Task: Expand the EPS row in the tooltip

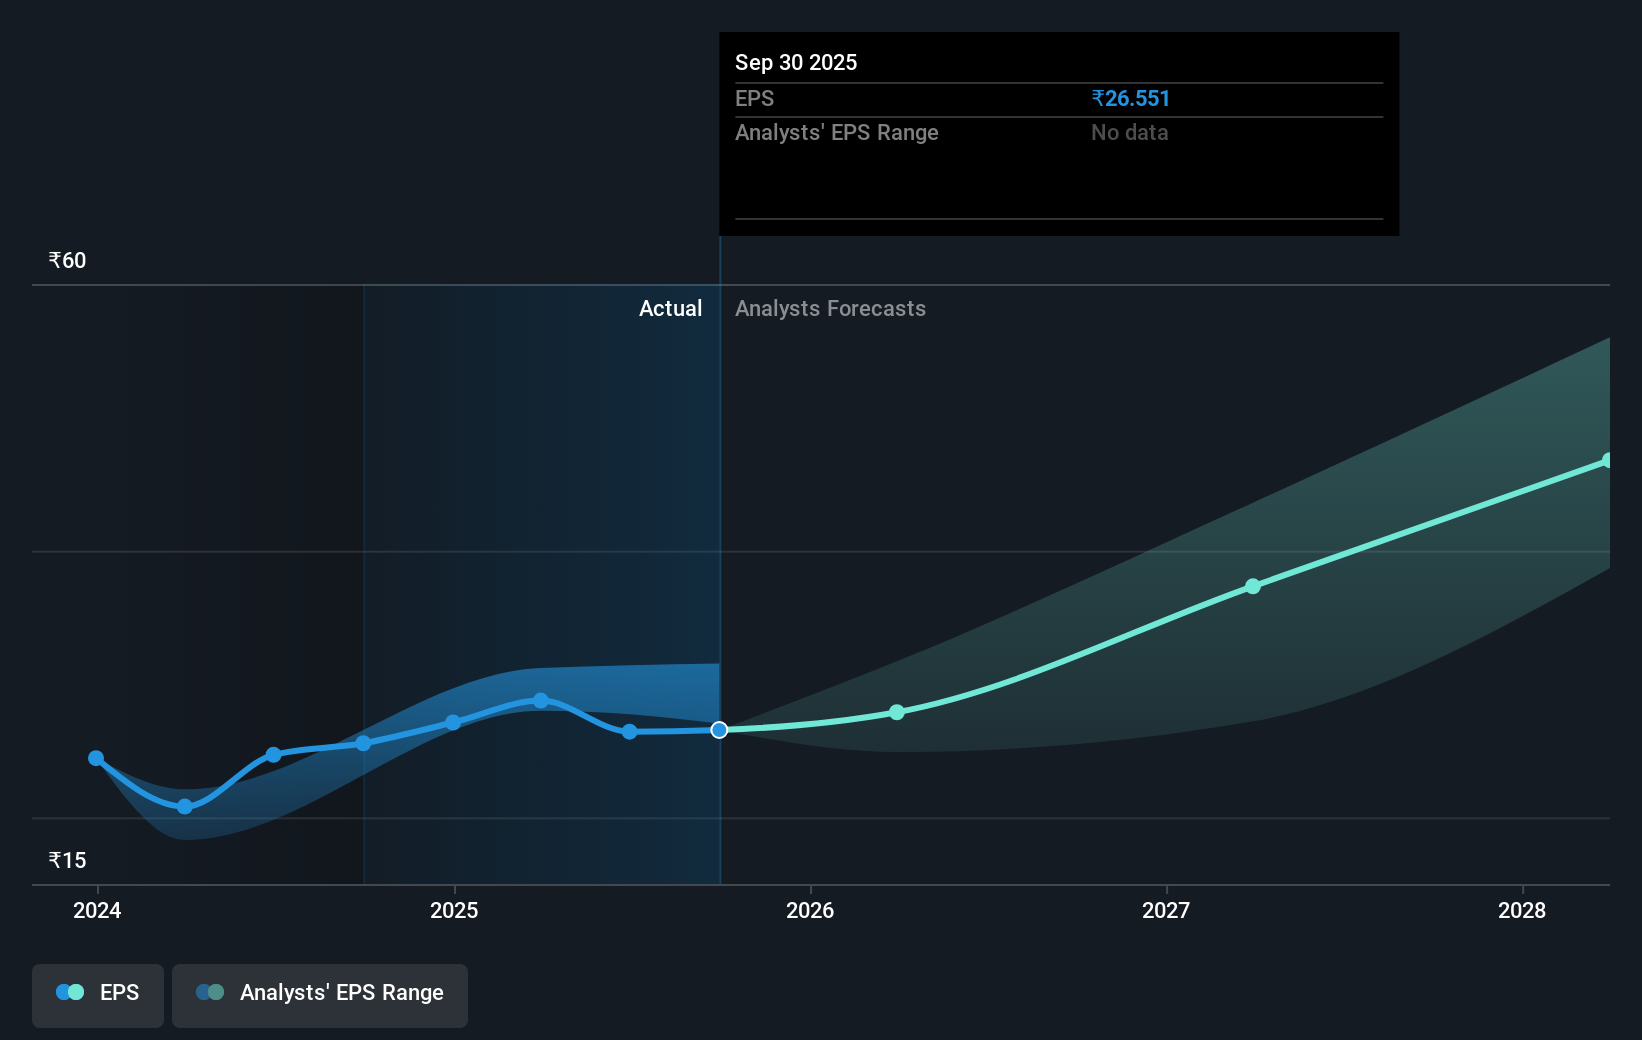Action: click(756, 98)
